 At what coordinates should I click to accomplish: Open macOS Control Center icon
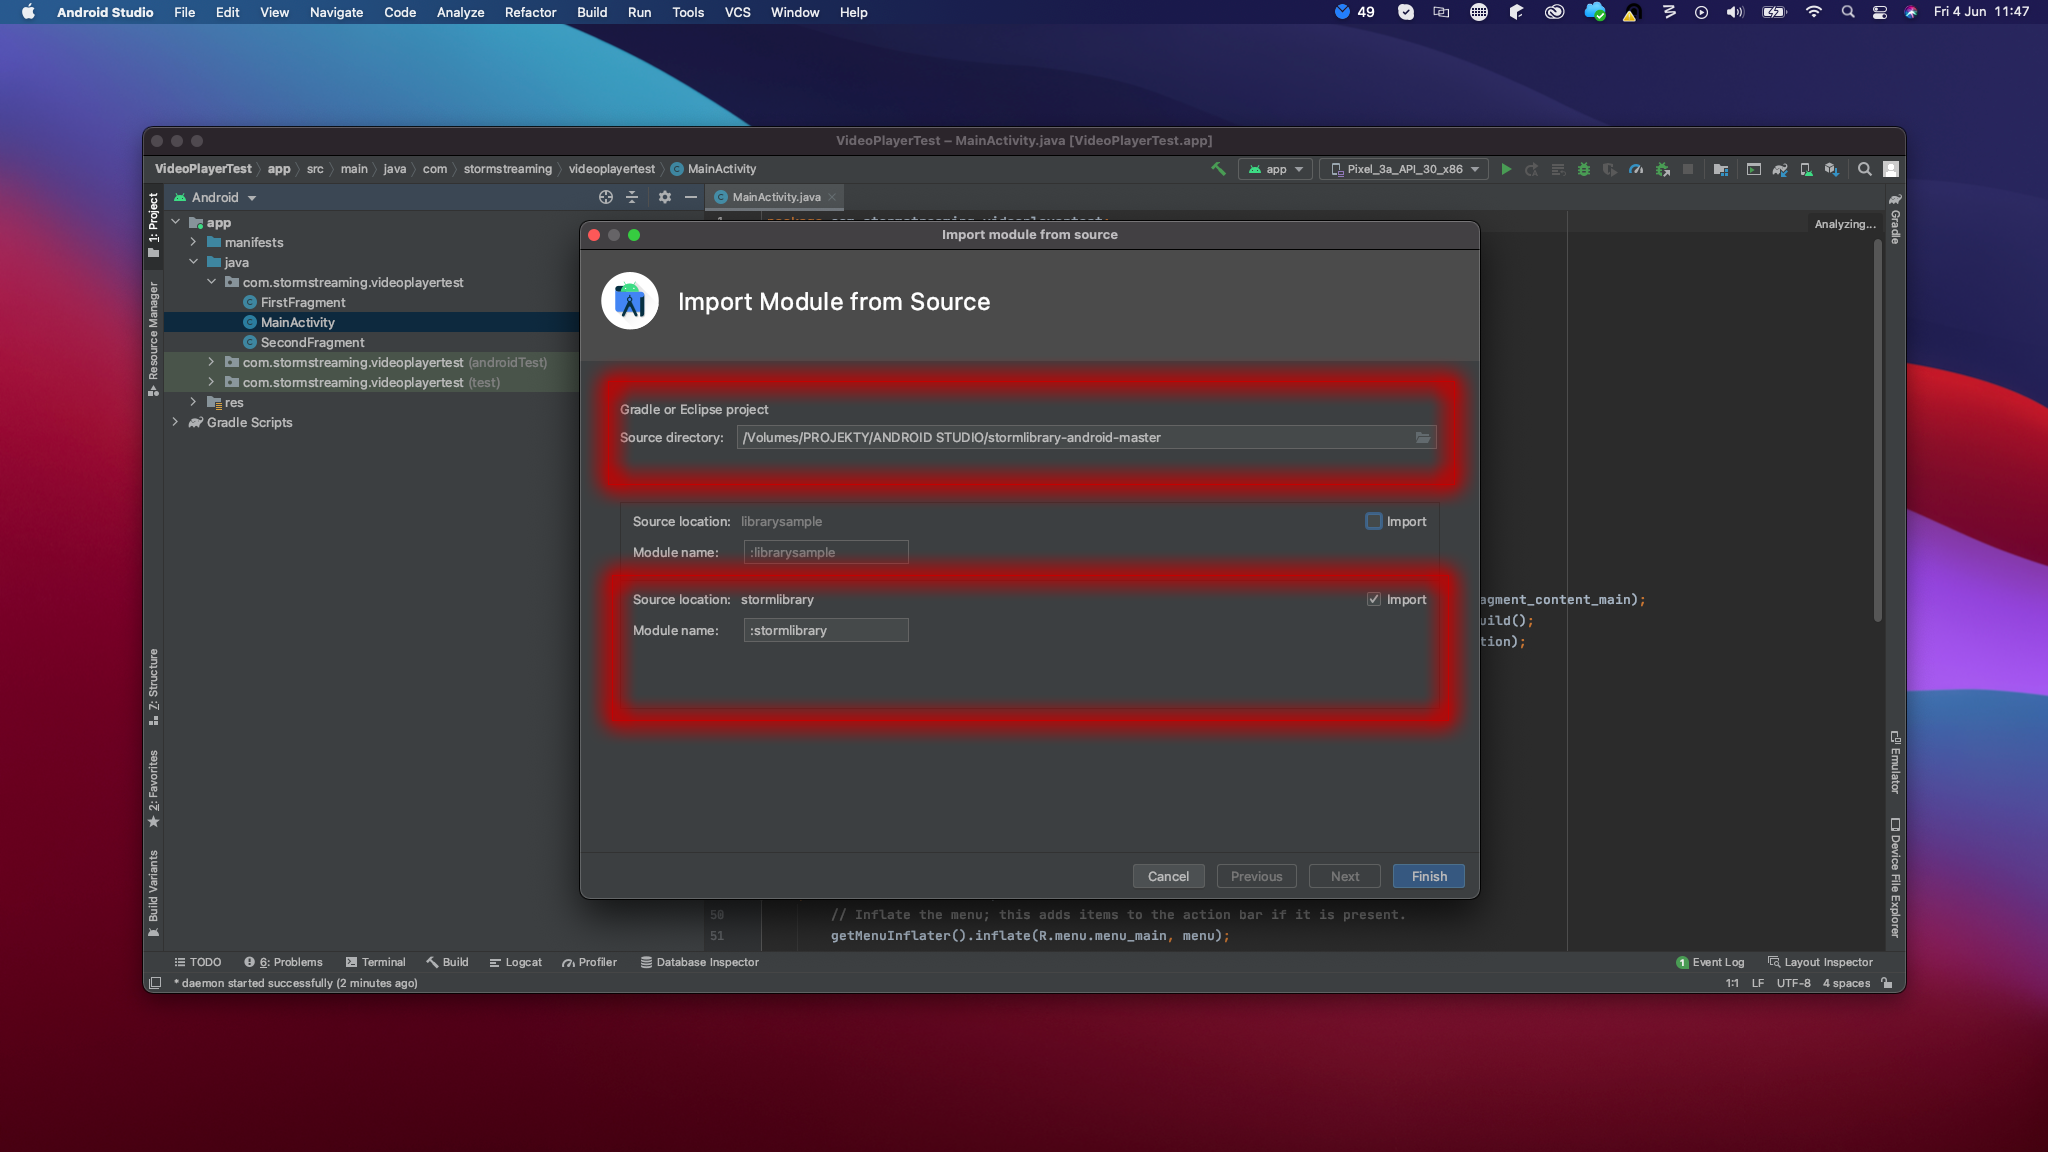(x=1880, y=12)
